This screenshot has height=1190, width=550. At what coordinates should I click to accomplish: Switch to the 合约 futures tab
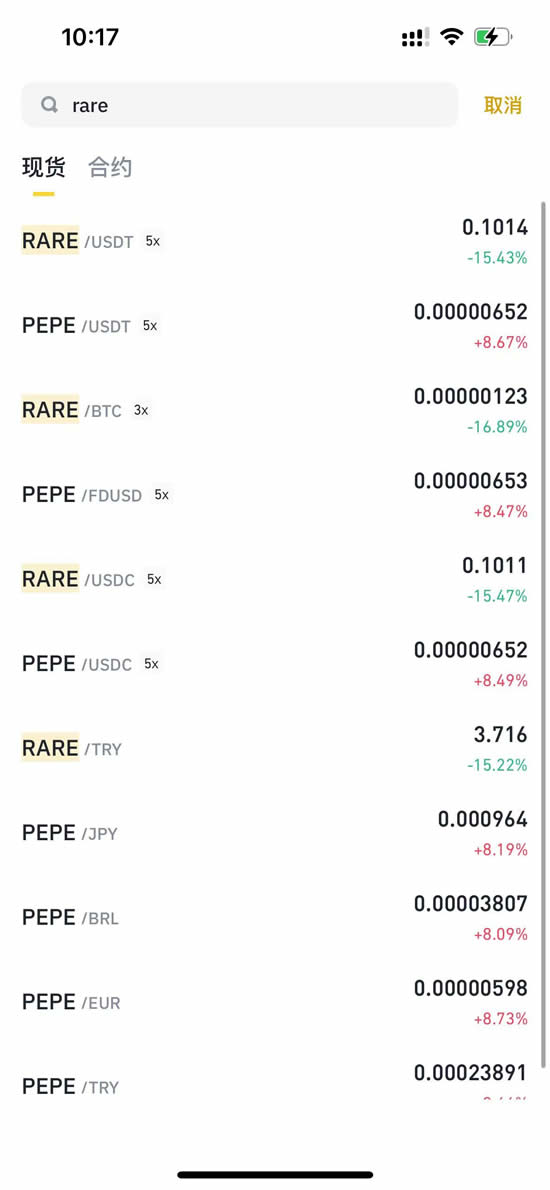tap(110, 167)
